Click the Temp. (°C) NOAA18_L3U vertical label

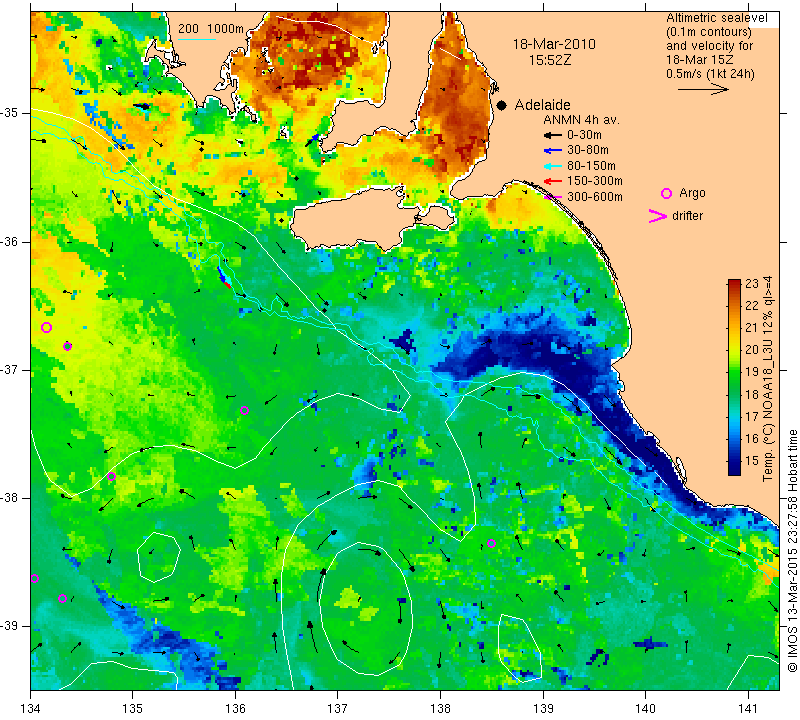768,379
